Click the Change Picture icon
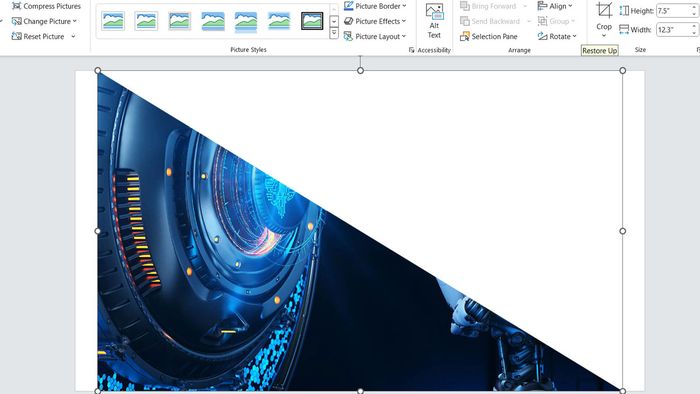Image resolution: width=700 pixels, height=394 pixels. pos(17,21)
